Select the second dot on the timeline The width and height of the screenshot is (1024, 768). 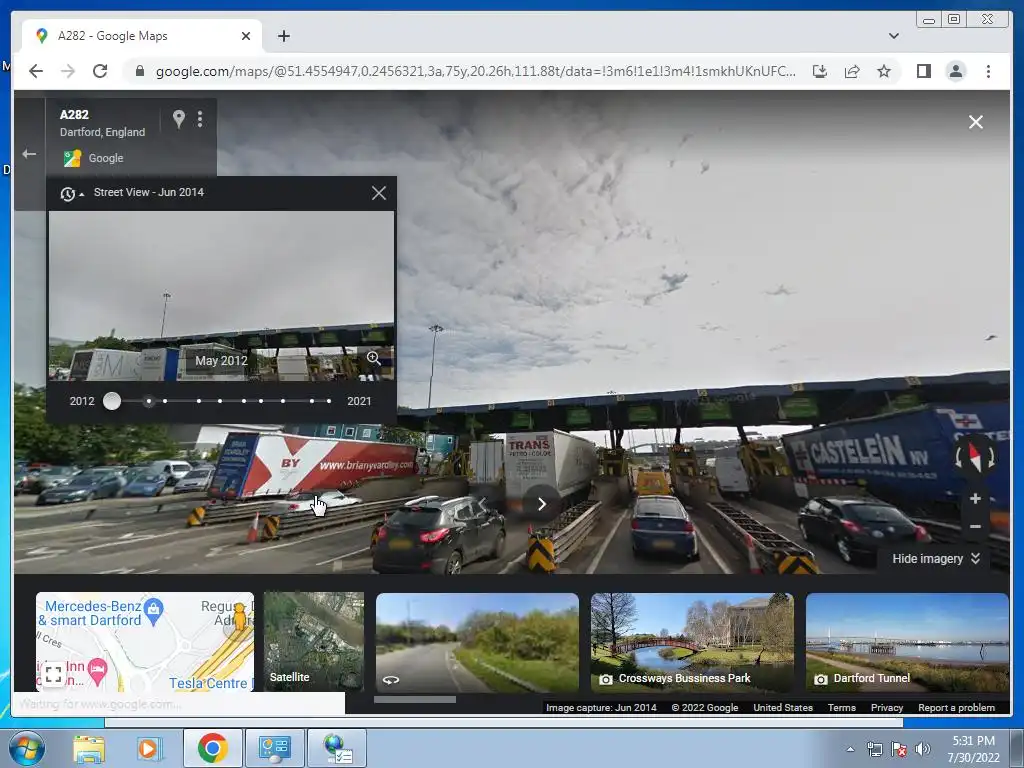[x=165, y=401]
